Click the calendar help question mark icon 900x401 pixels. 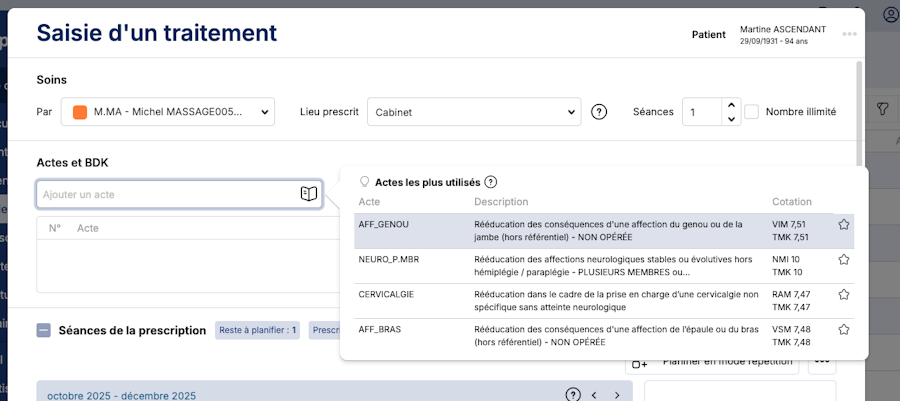pyautogui.click(x=573, y=395)
